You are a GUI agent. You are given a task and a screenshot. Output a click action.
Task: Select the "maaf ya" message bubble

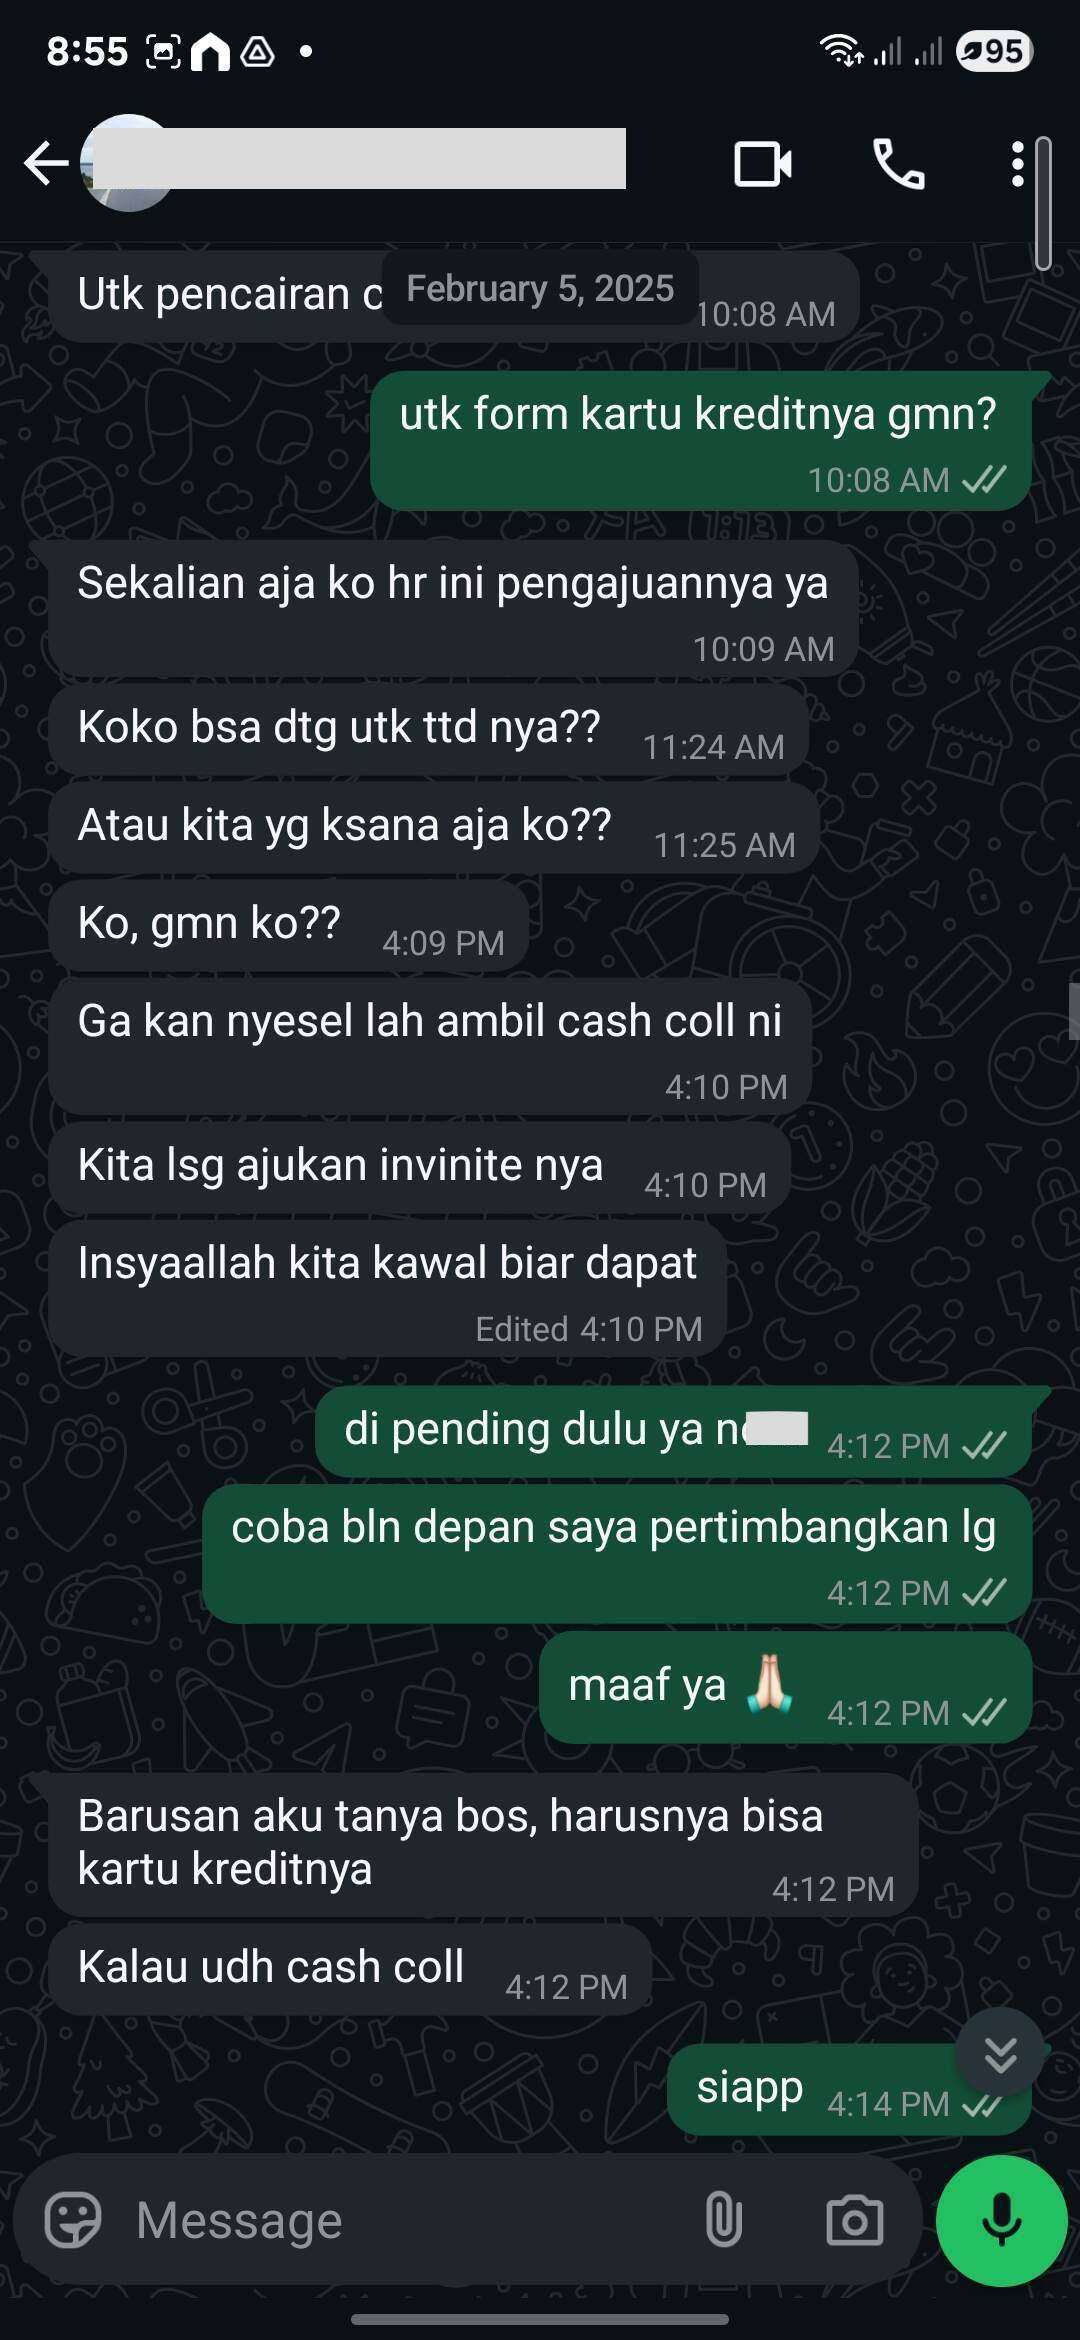click(785, 1689)
